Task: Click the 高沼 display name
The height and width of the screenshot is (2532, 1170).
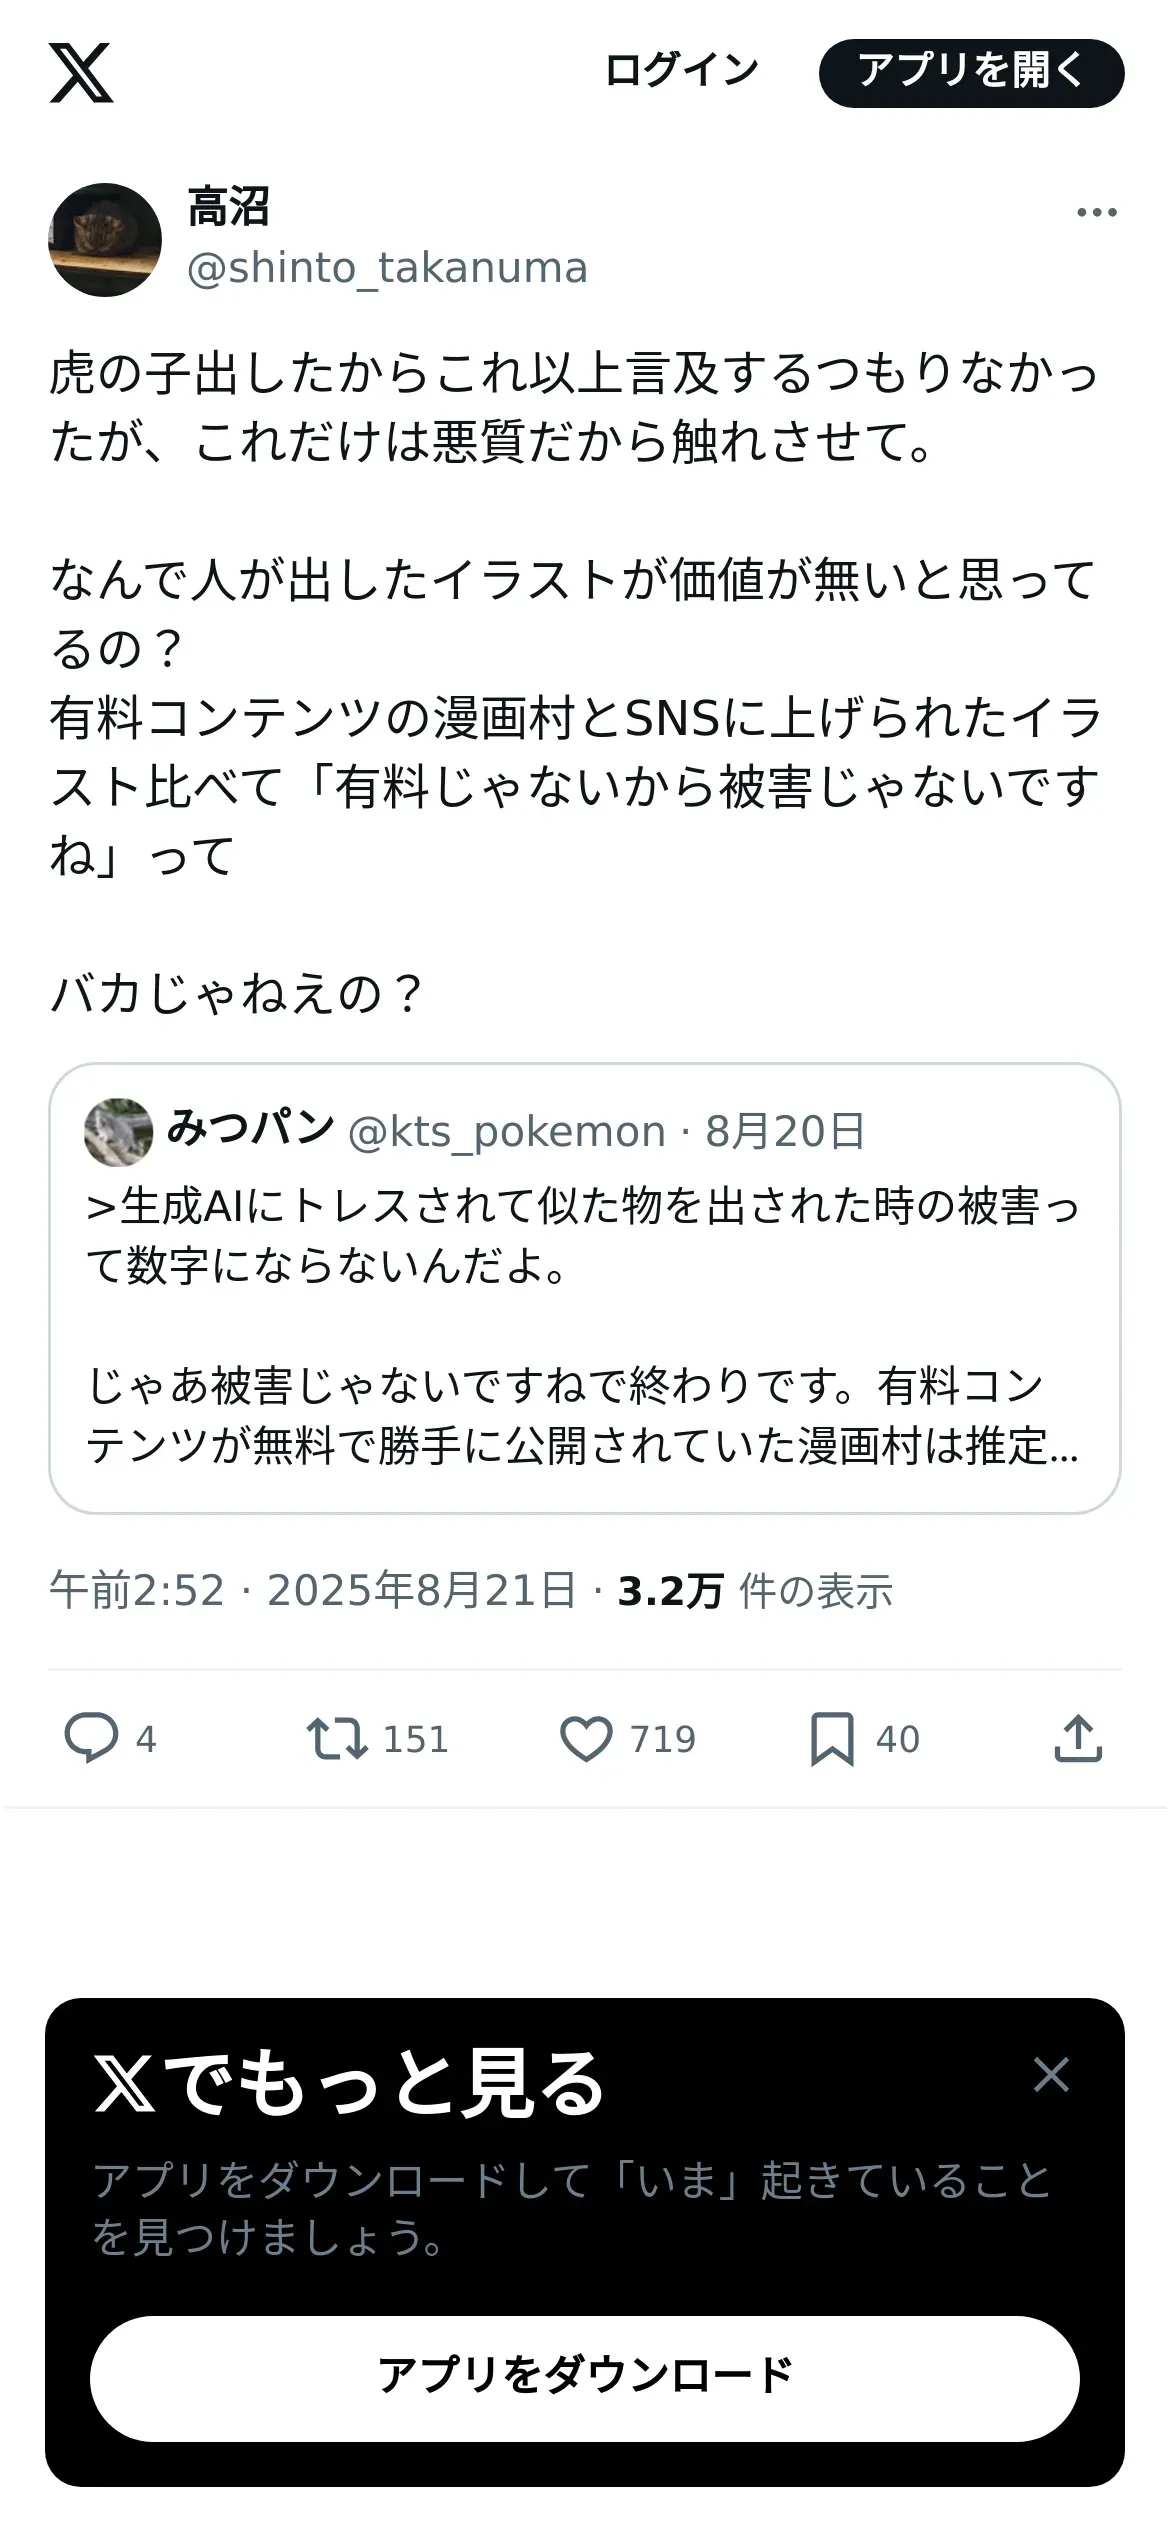Action: (229, 208)
